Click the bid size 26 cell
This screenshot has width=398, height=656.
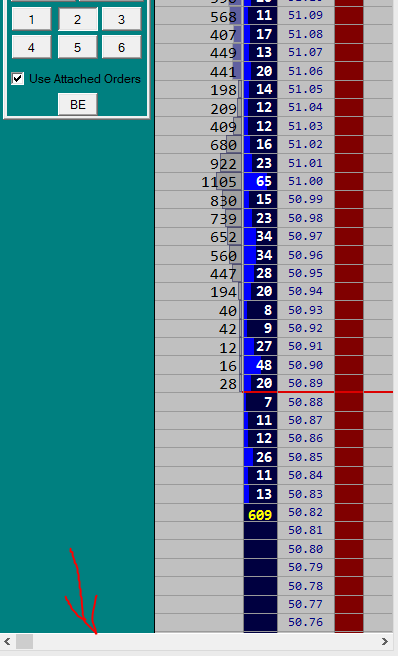pos(260,457)
